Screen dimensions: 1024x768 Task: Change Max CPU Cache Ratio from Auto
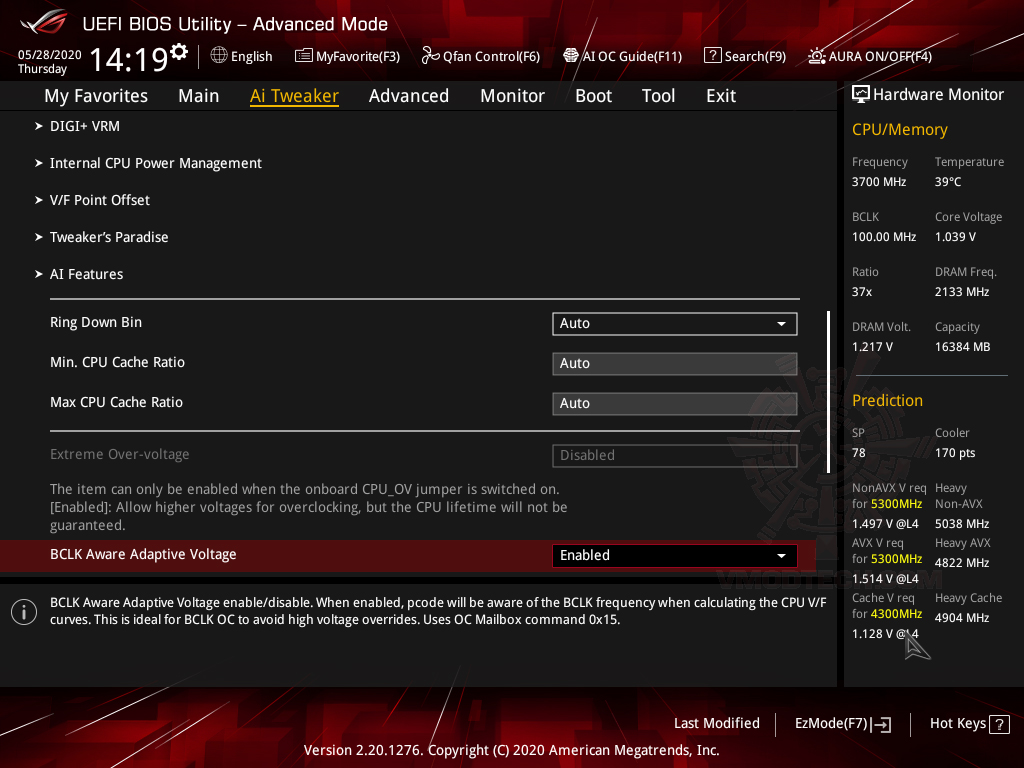click(674, 403)
